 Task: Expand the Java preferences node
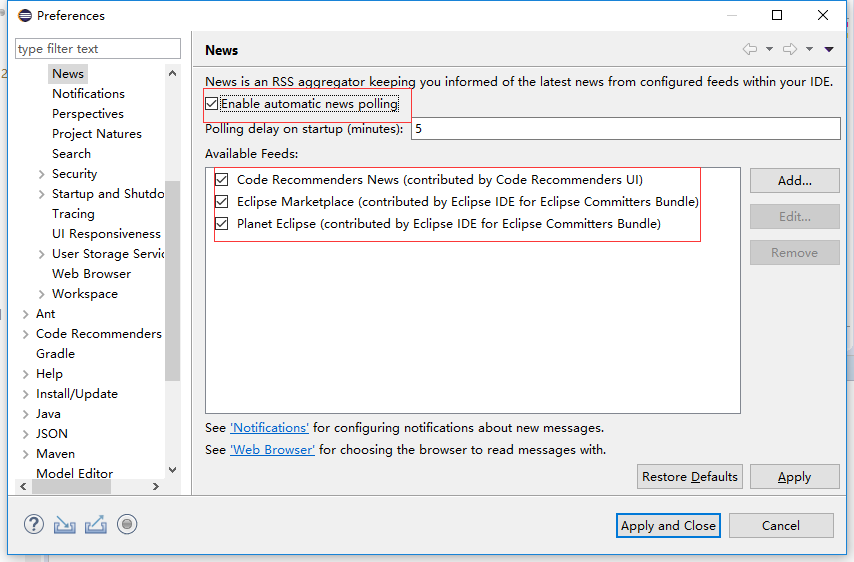[x=25, y=414]
